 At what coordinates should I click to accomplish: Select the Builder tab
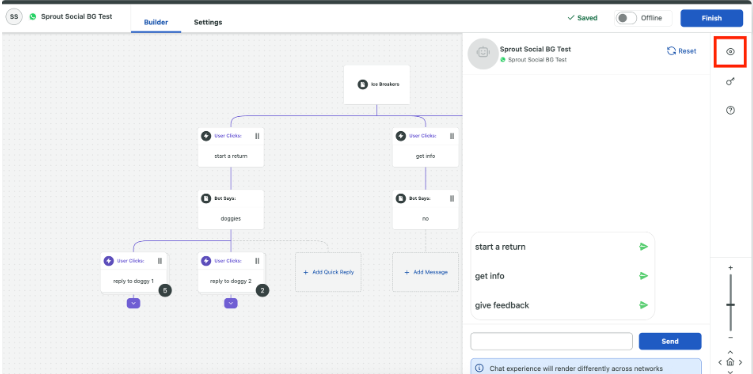(156, 22)
